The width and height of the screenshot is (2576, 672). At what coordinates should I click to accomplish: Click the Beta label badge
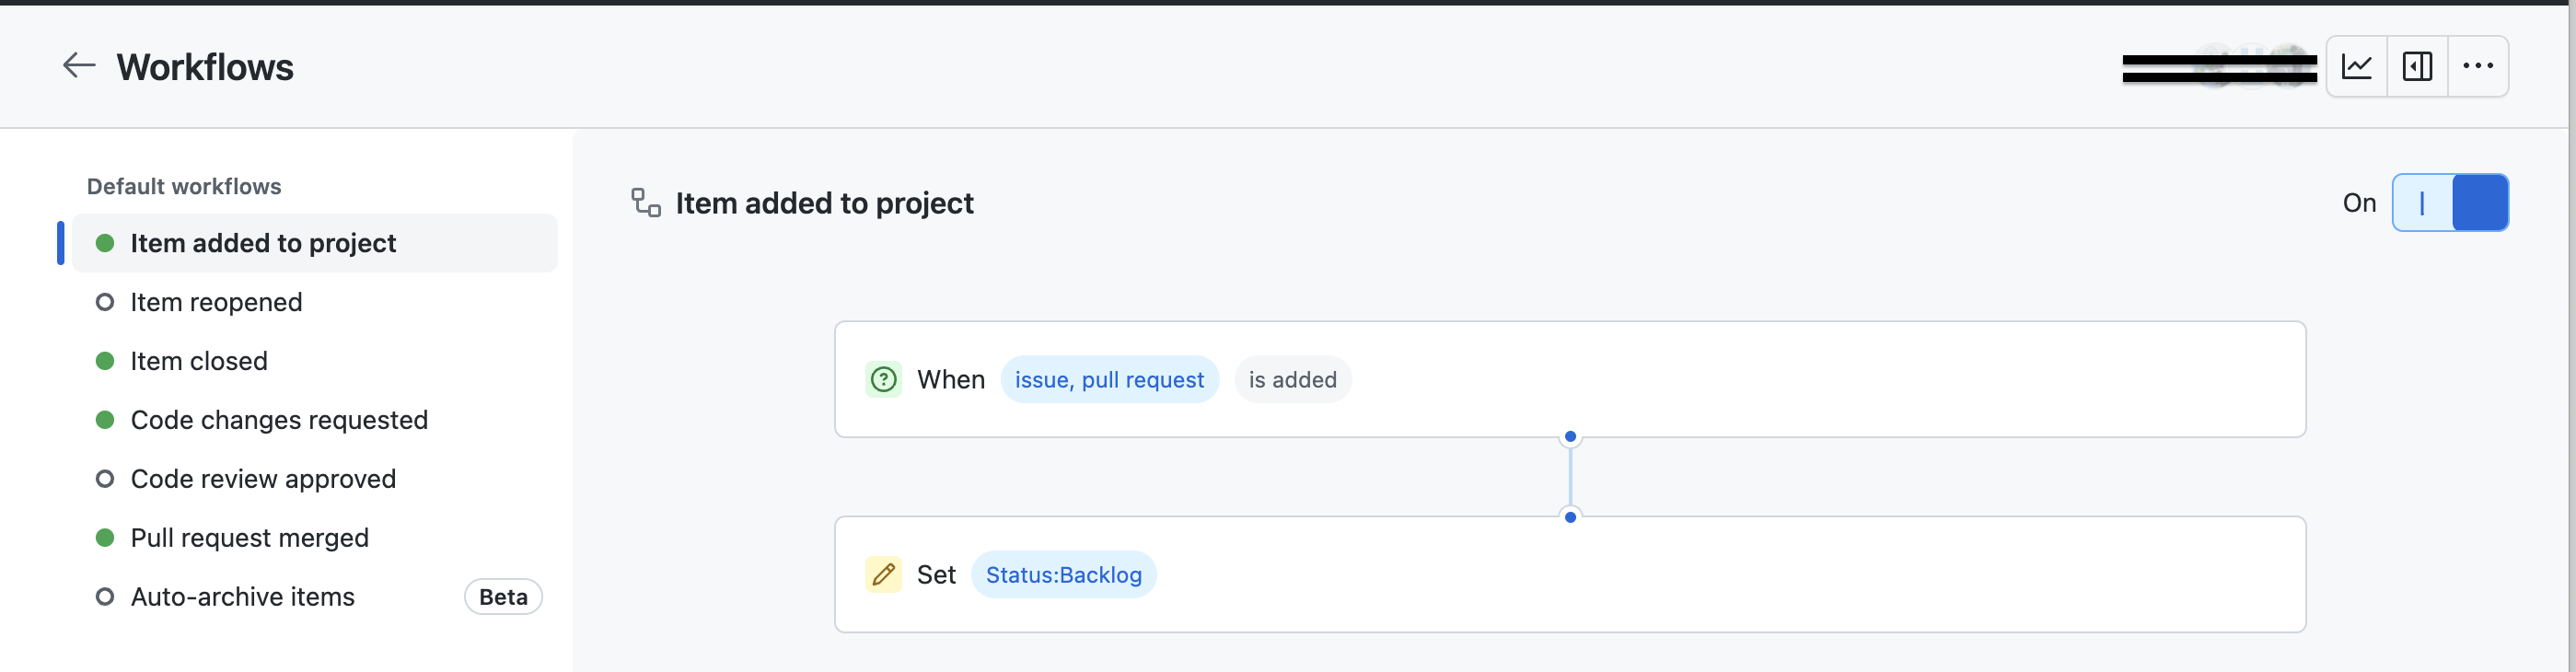click(503, 597)
